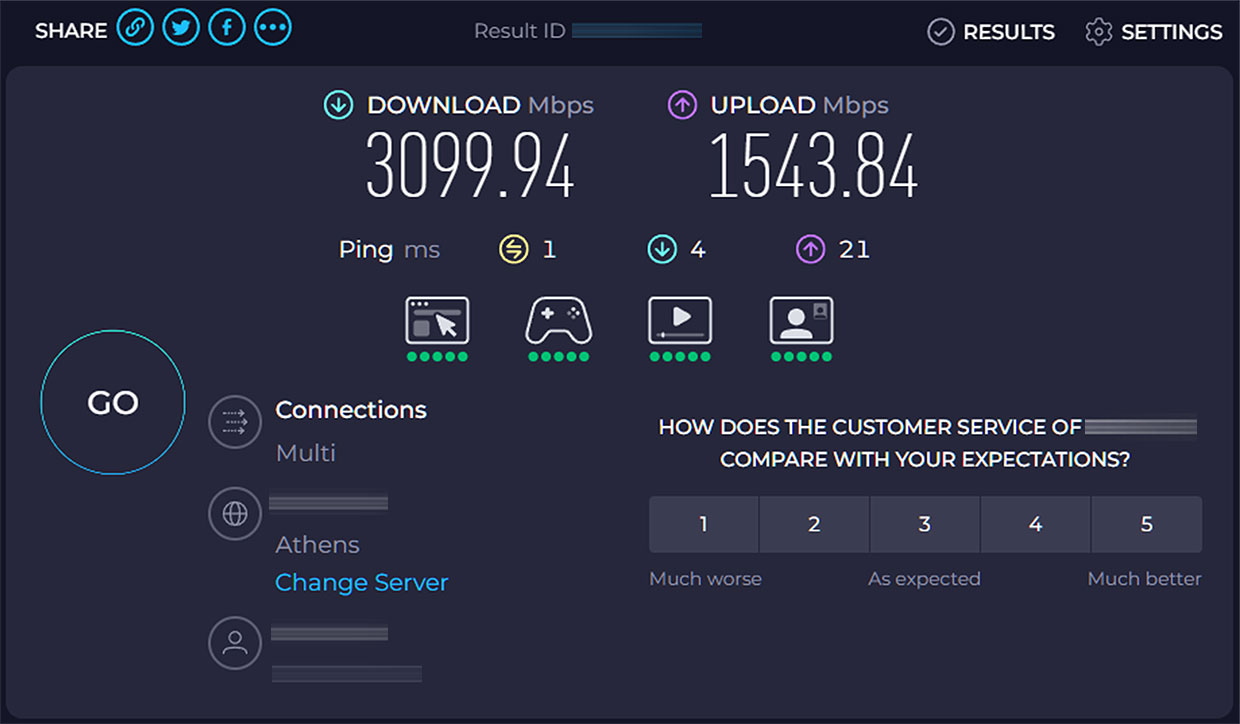1240x724 pixels.
Task: Click the web browsing experience icon
Action: pos(437,322)
